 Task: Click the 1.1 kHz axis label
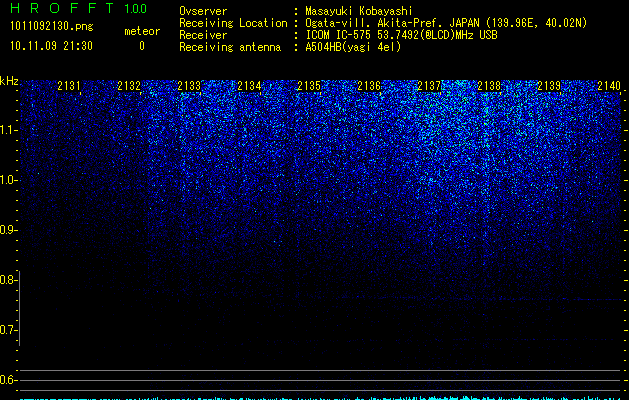tap(8, 130)
